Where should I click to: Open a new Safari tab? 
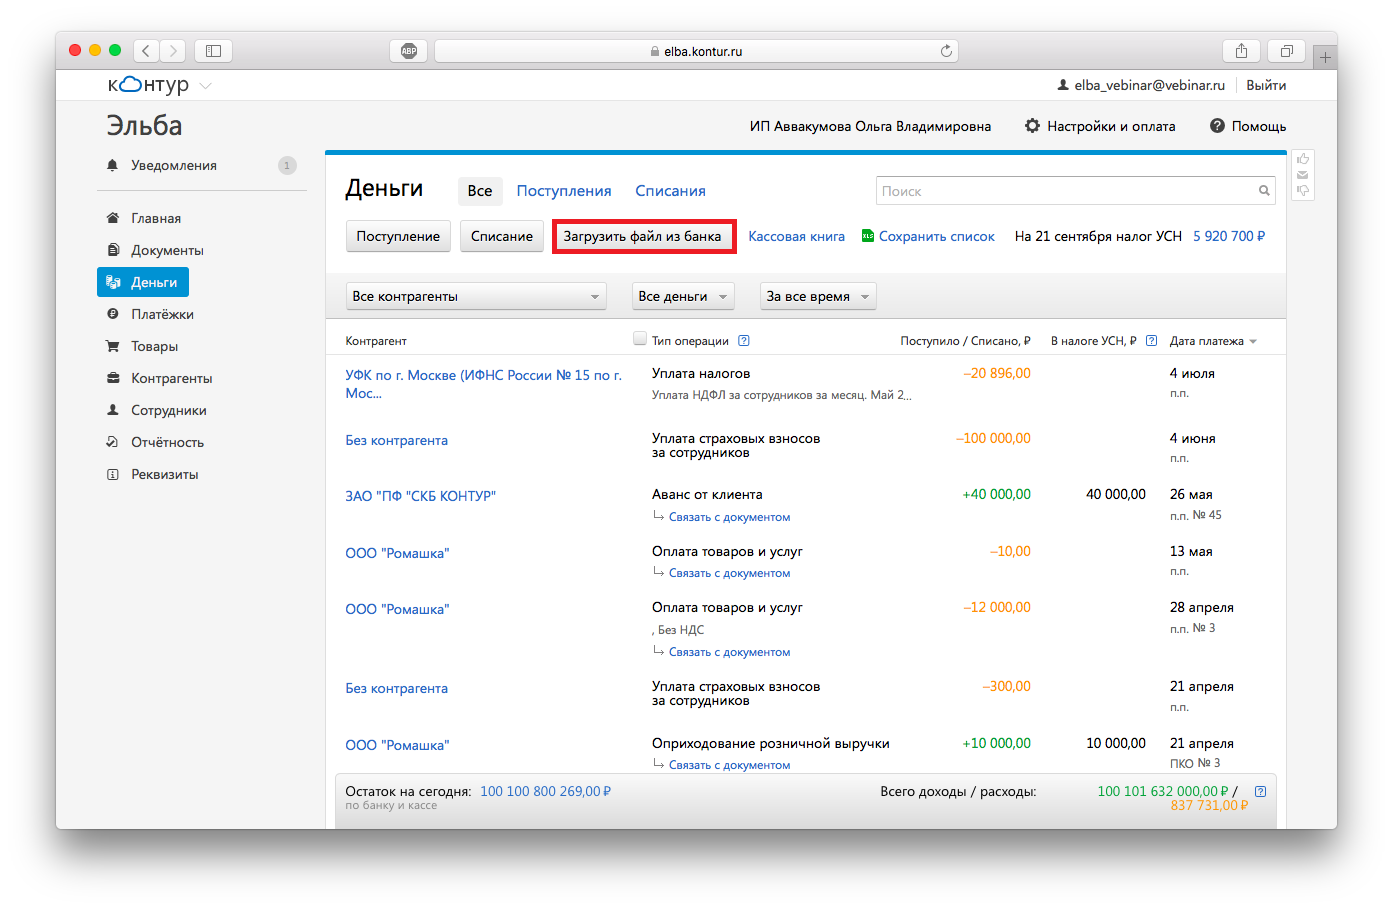pyautogui.click(x=1325, y=57)
